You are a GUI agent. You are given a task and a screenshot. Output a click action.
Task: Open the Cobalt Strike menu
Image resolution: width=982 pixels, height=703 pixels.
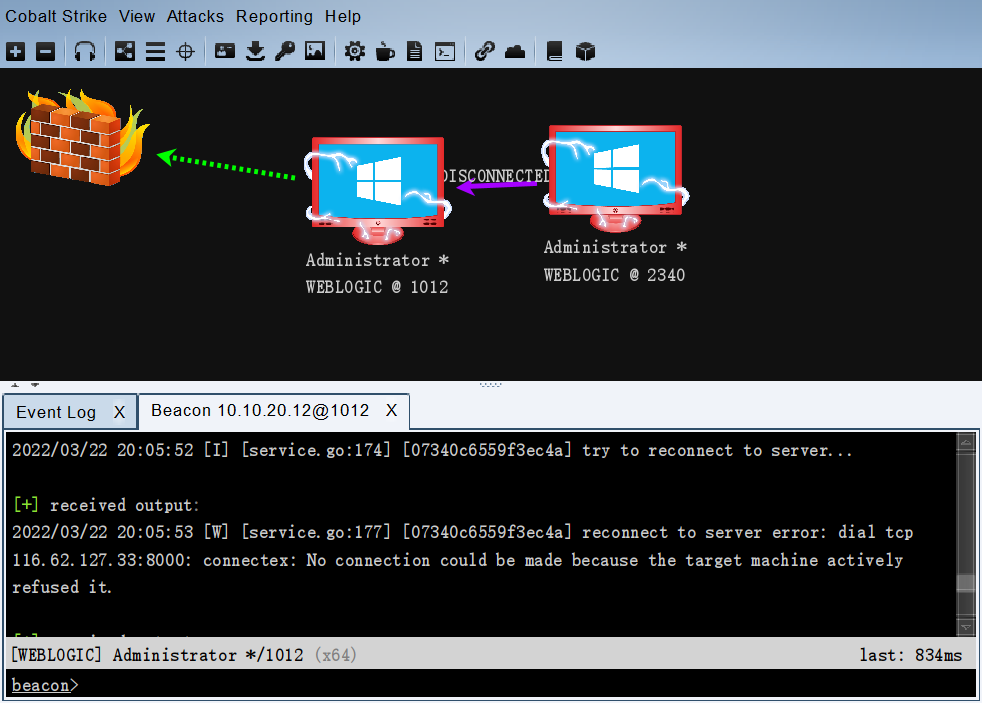point(56,16)
